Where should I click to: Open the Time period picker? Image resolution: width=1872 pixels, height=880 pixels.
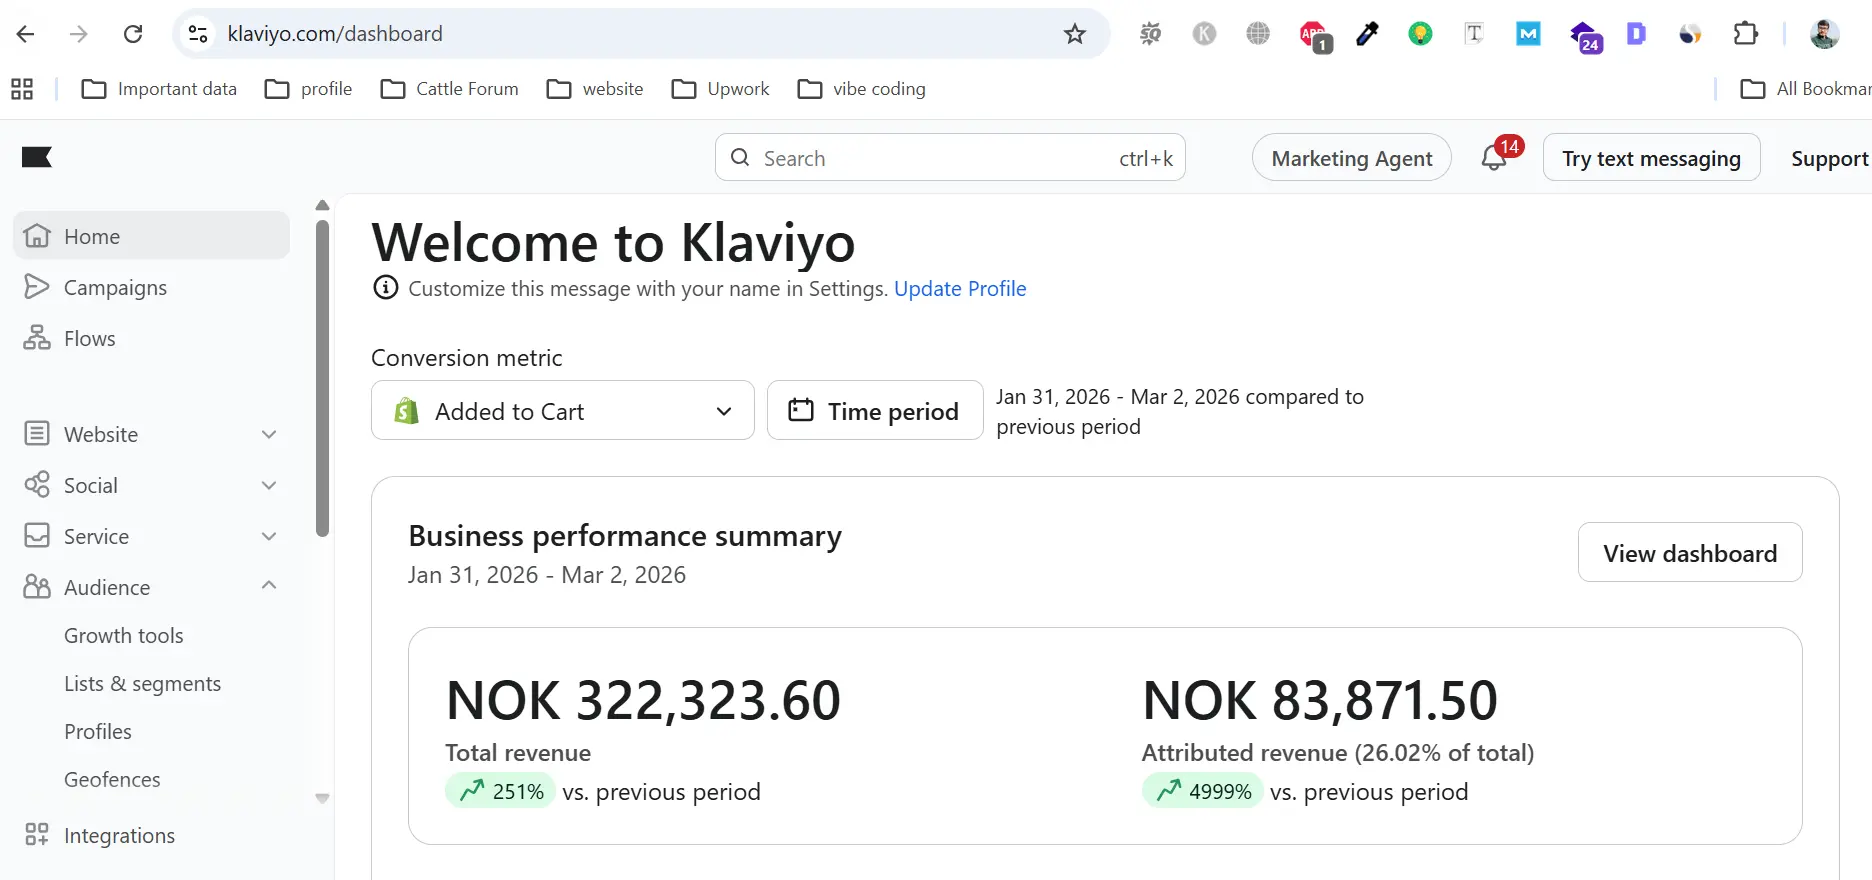[x=875, y=410]
